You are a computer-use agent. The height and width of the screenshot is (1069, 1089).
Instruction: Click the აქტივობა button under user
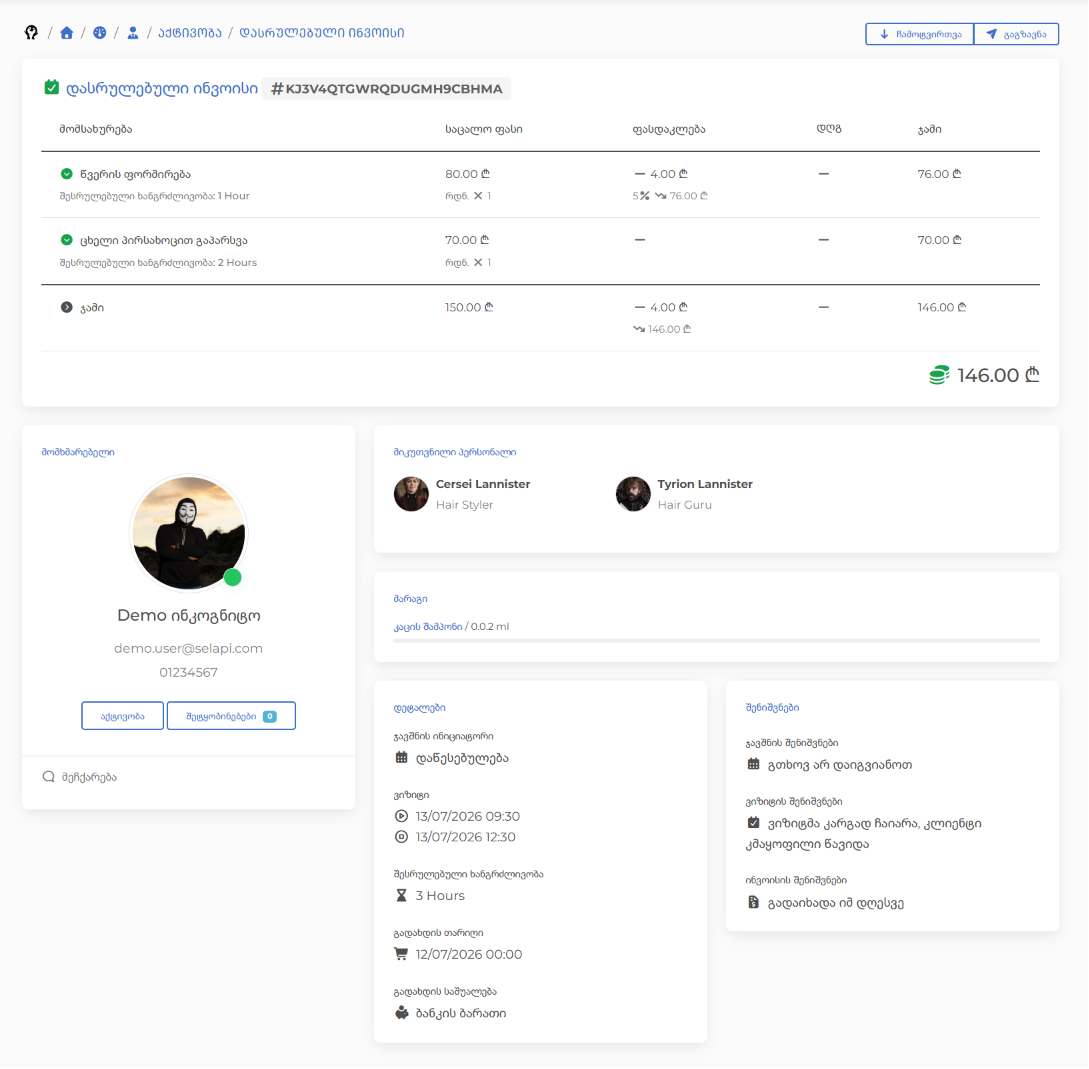[x=122, y=716]
